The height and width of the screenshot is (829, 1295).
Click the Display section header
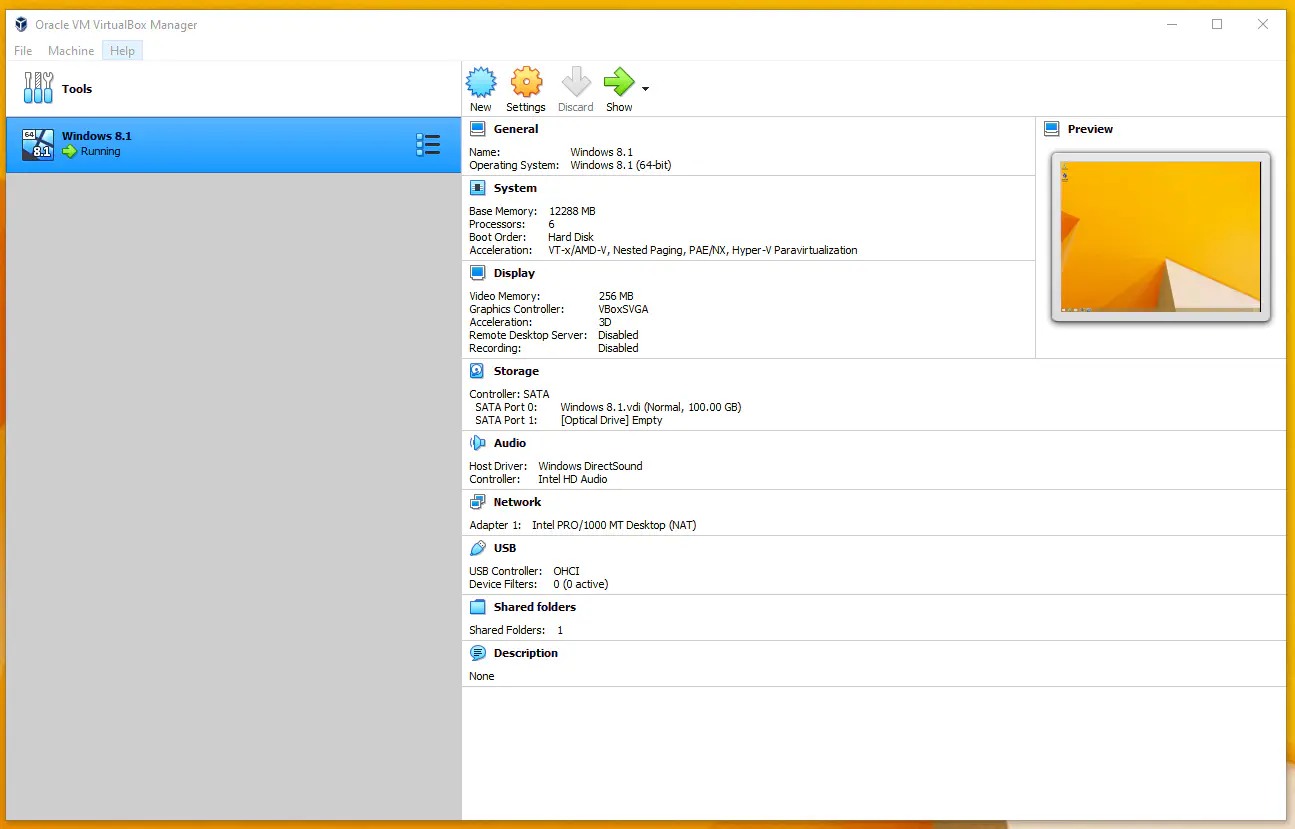click(x=514, y=273)
